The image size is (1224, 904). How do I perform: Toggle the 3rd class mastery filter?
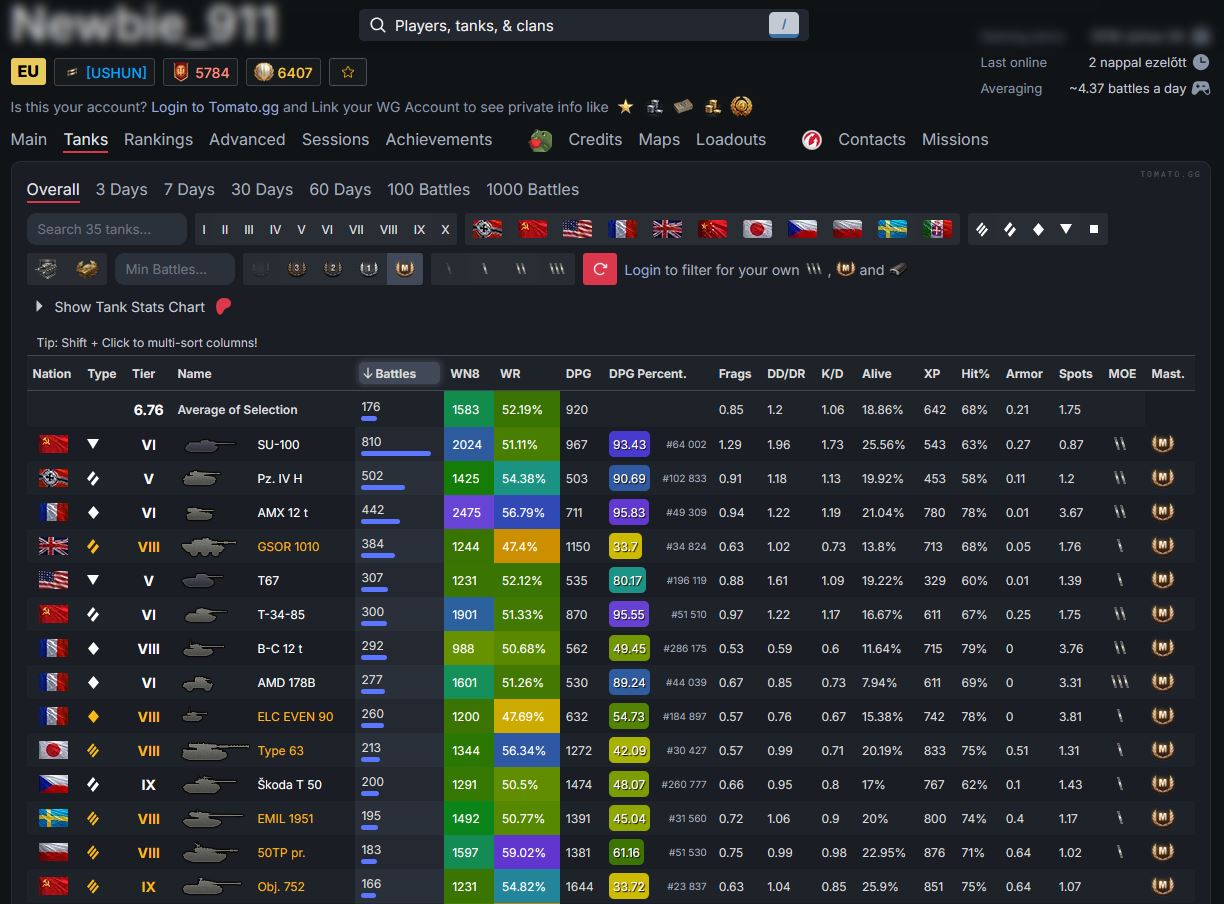297,269
